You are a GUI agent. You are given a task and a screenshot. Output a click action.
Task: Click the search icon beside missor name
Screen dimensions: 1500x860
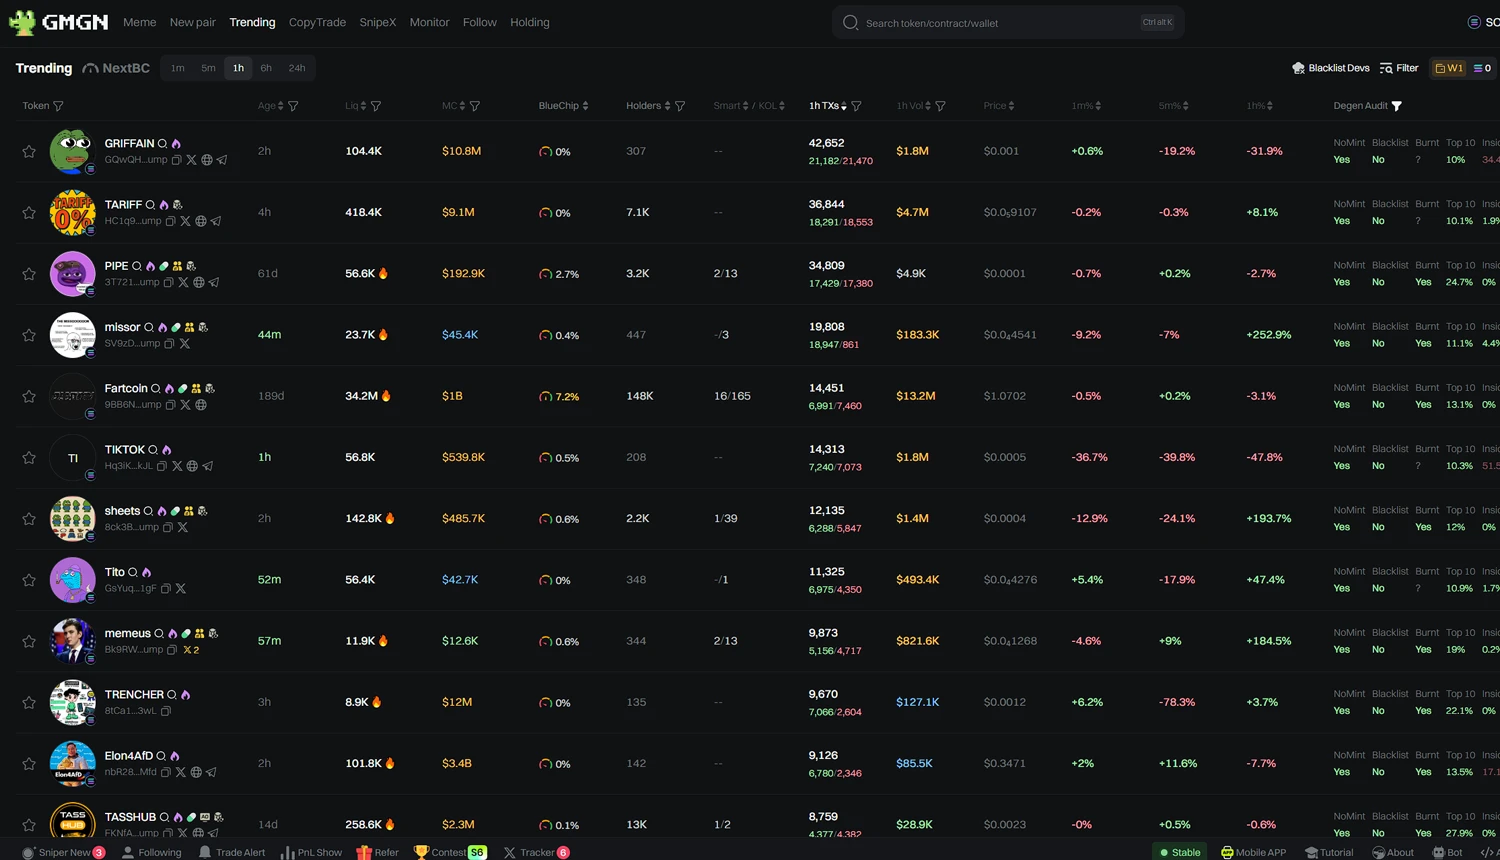click(149, 328)
